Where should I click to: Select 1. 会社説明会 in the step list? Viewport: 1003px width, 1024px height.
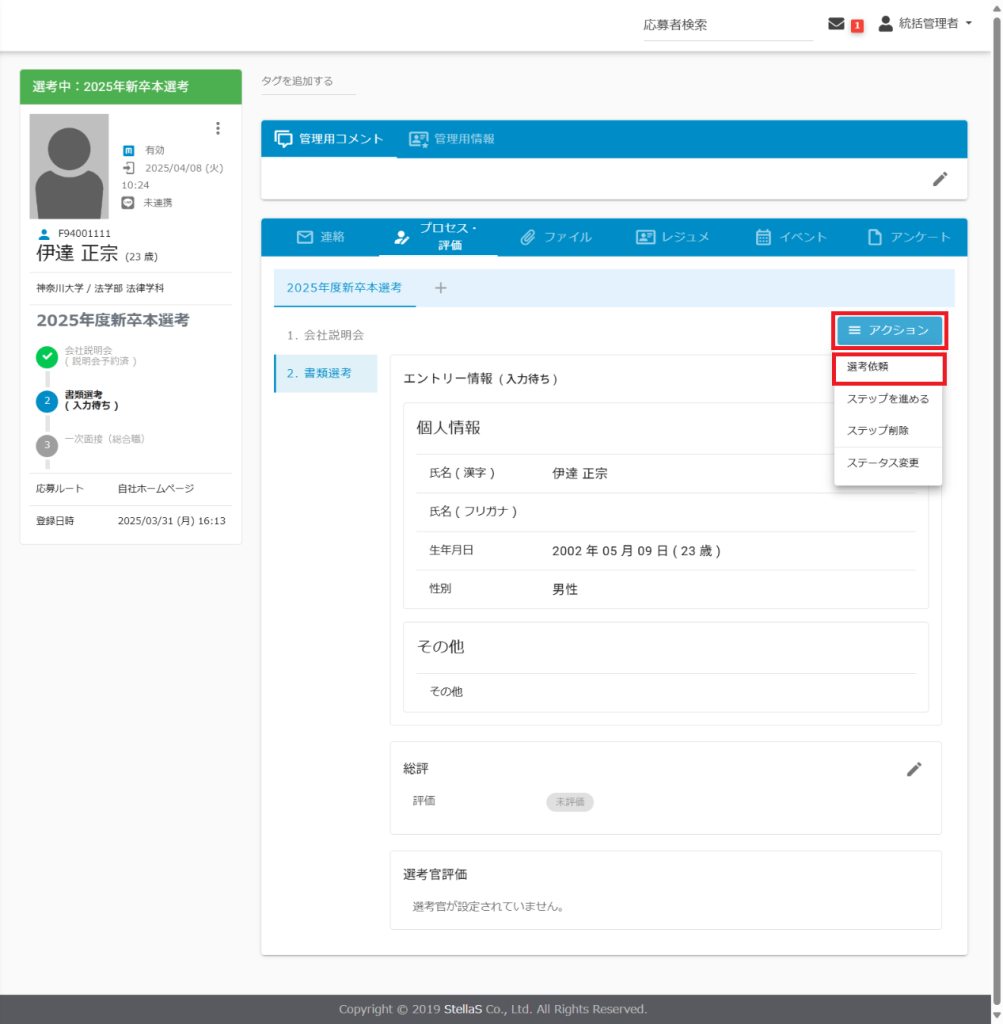pos(325,335)
